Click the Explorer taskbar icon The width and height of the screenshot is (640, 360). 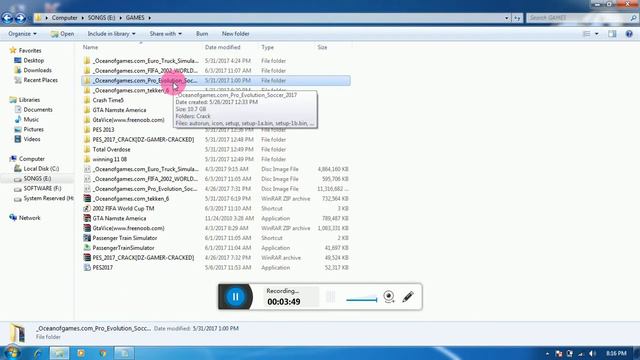click(x=59, y=353)
